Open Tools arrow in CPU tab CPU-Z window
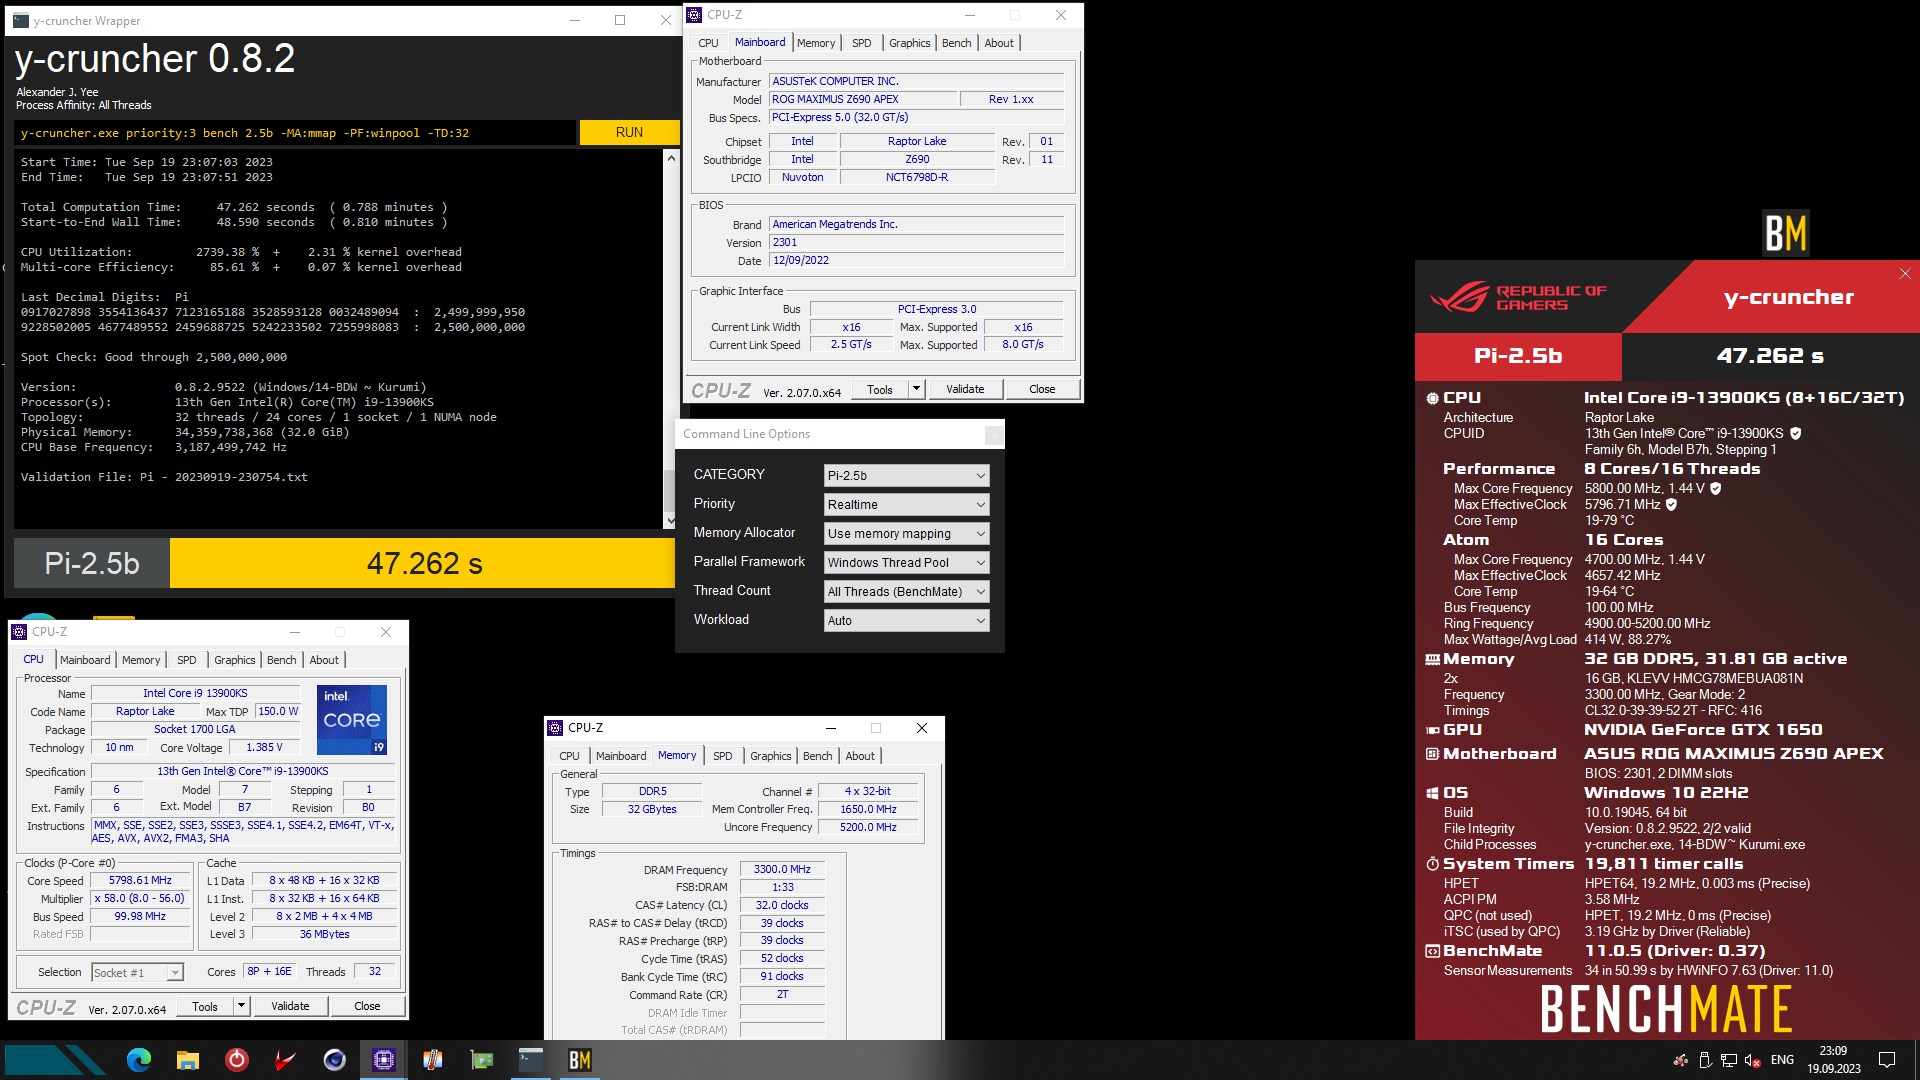 point(241,1007)
